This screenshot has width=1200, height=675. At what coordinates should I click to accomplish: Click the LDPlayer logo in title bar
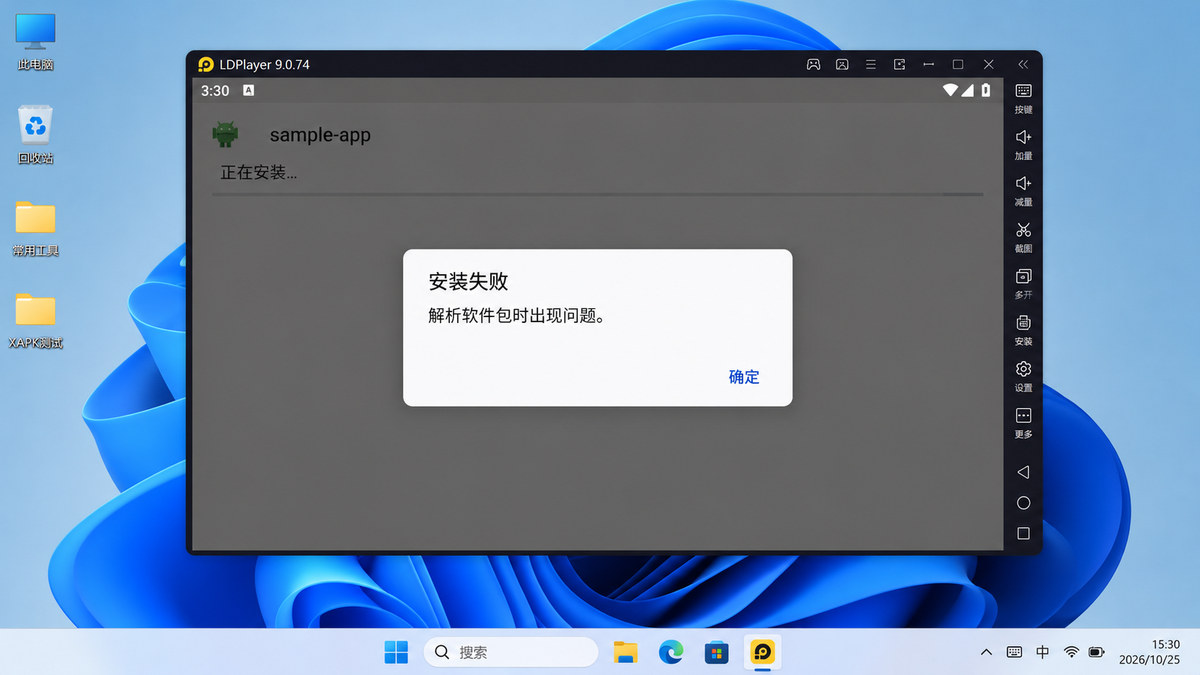coord(206,64)
